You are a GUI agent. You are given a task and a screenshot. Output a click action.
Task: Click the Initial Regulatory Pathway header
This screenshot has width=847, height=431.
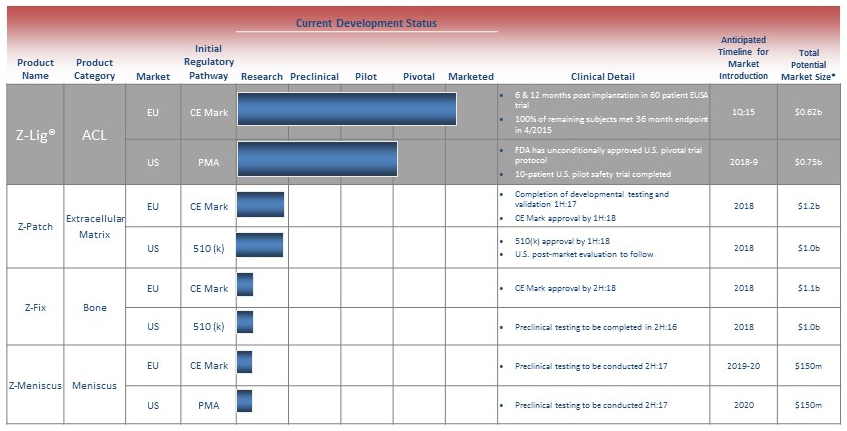(x=209, y=62)
